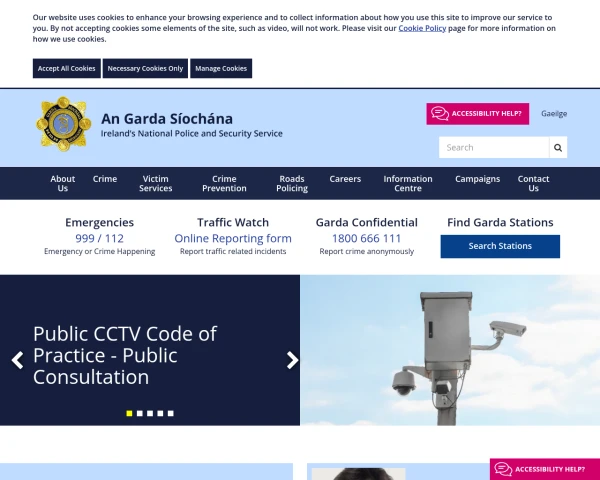This screenshot has width=600, height=480.
Task: Go to previous carousel slide arrow
Action: 17,360
